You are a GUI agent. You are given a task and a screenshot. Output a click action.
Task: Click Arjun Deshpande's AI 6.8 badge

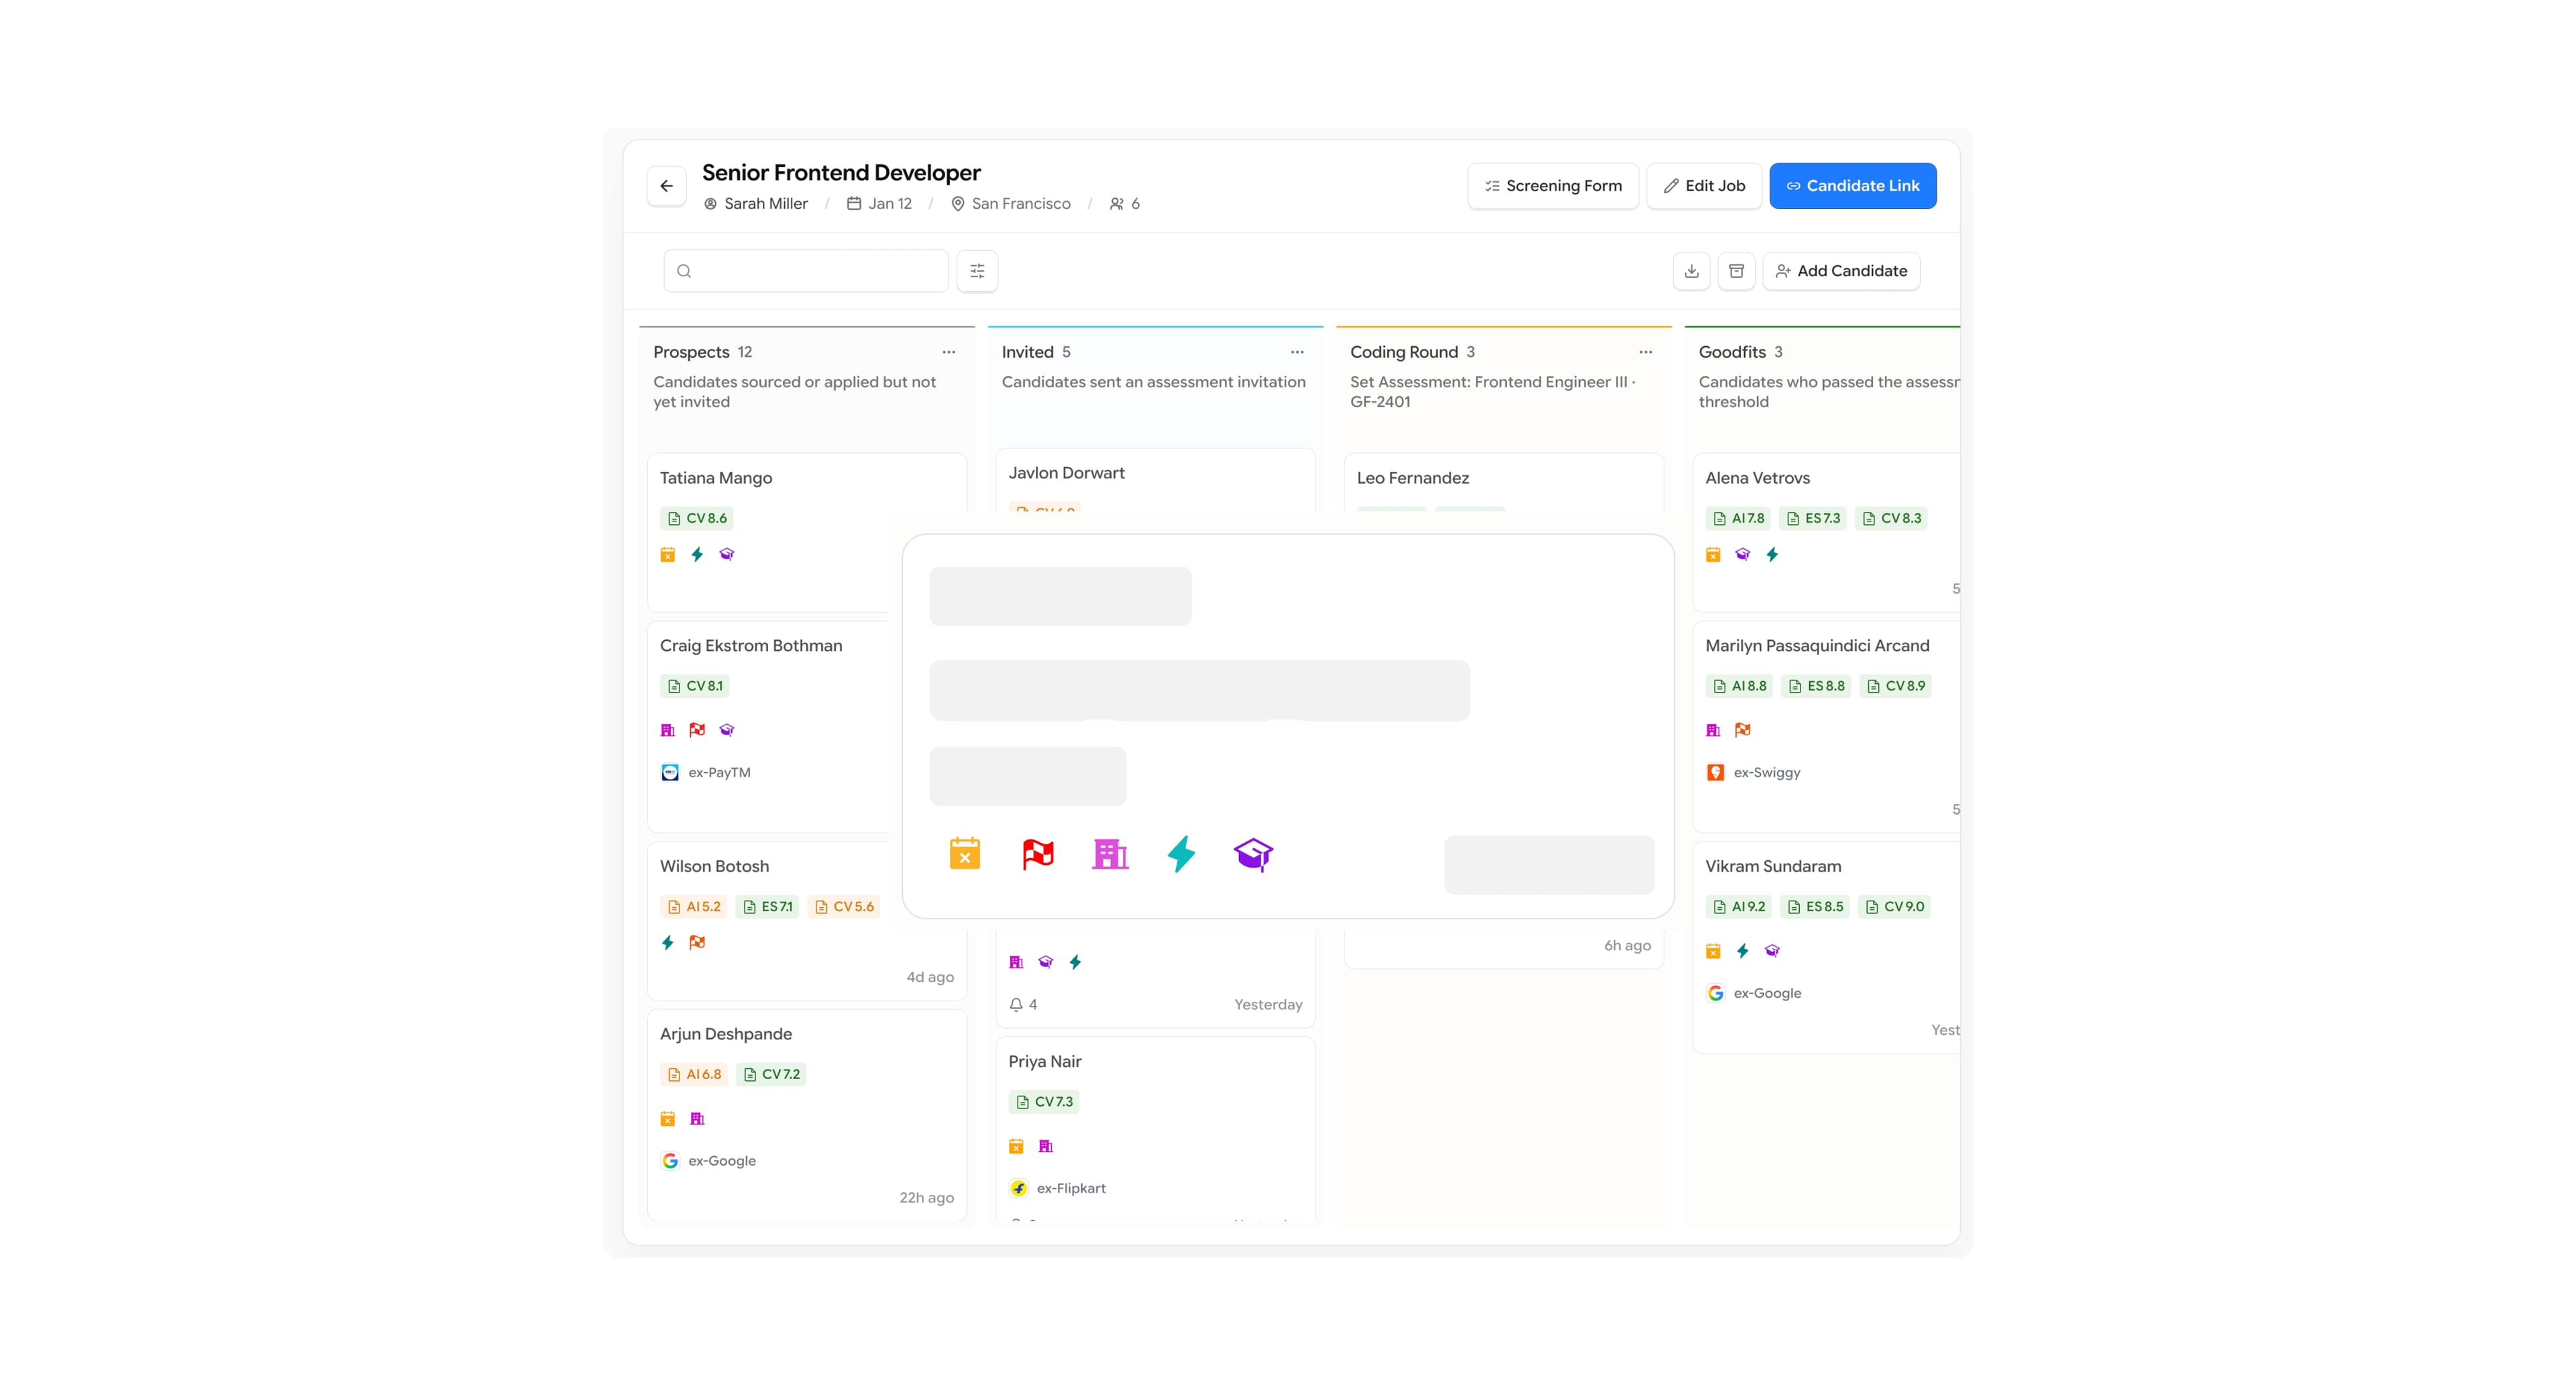pos(694,1074)
